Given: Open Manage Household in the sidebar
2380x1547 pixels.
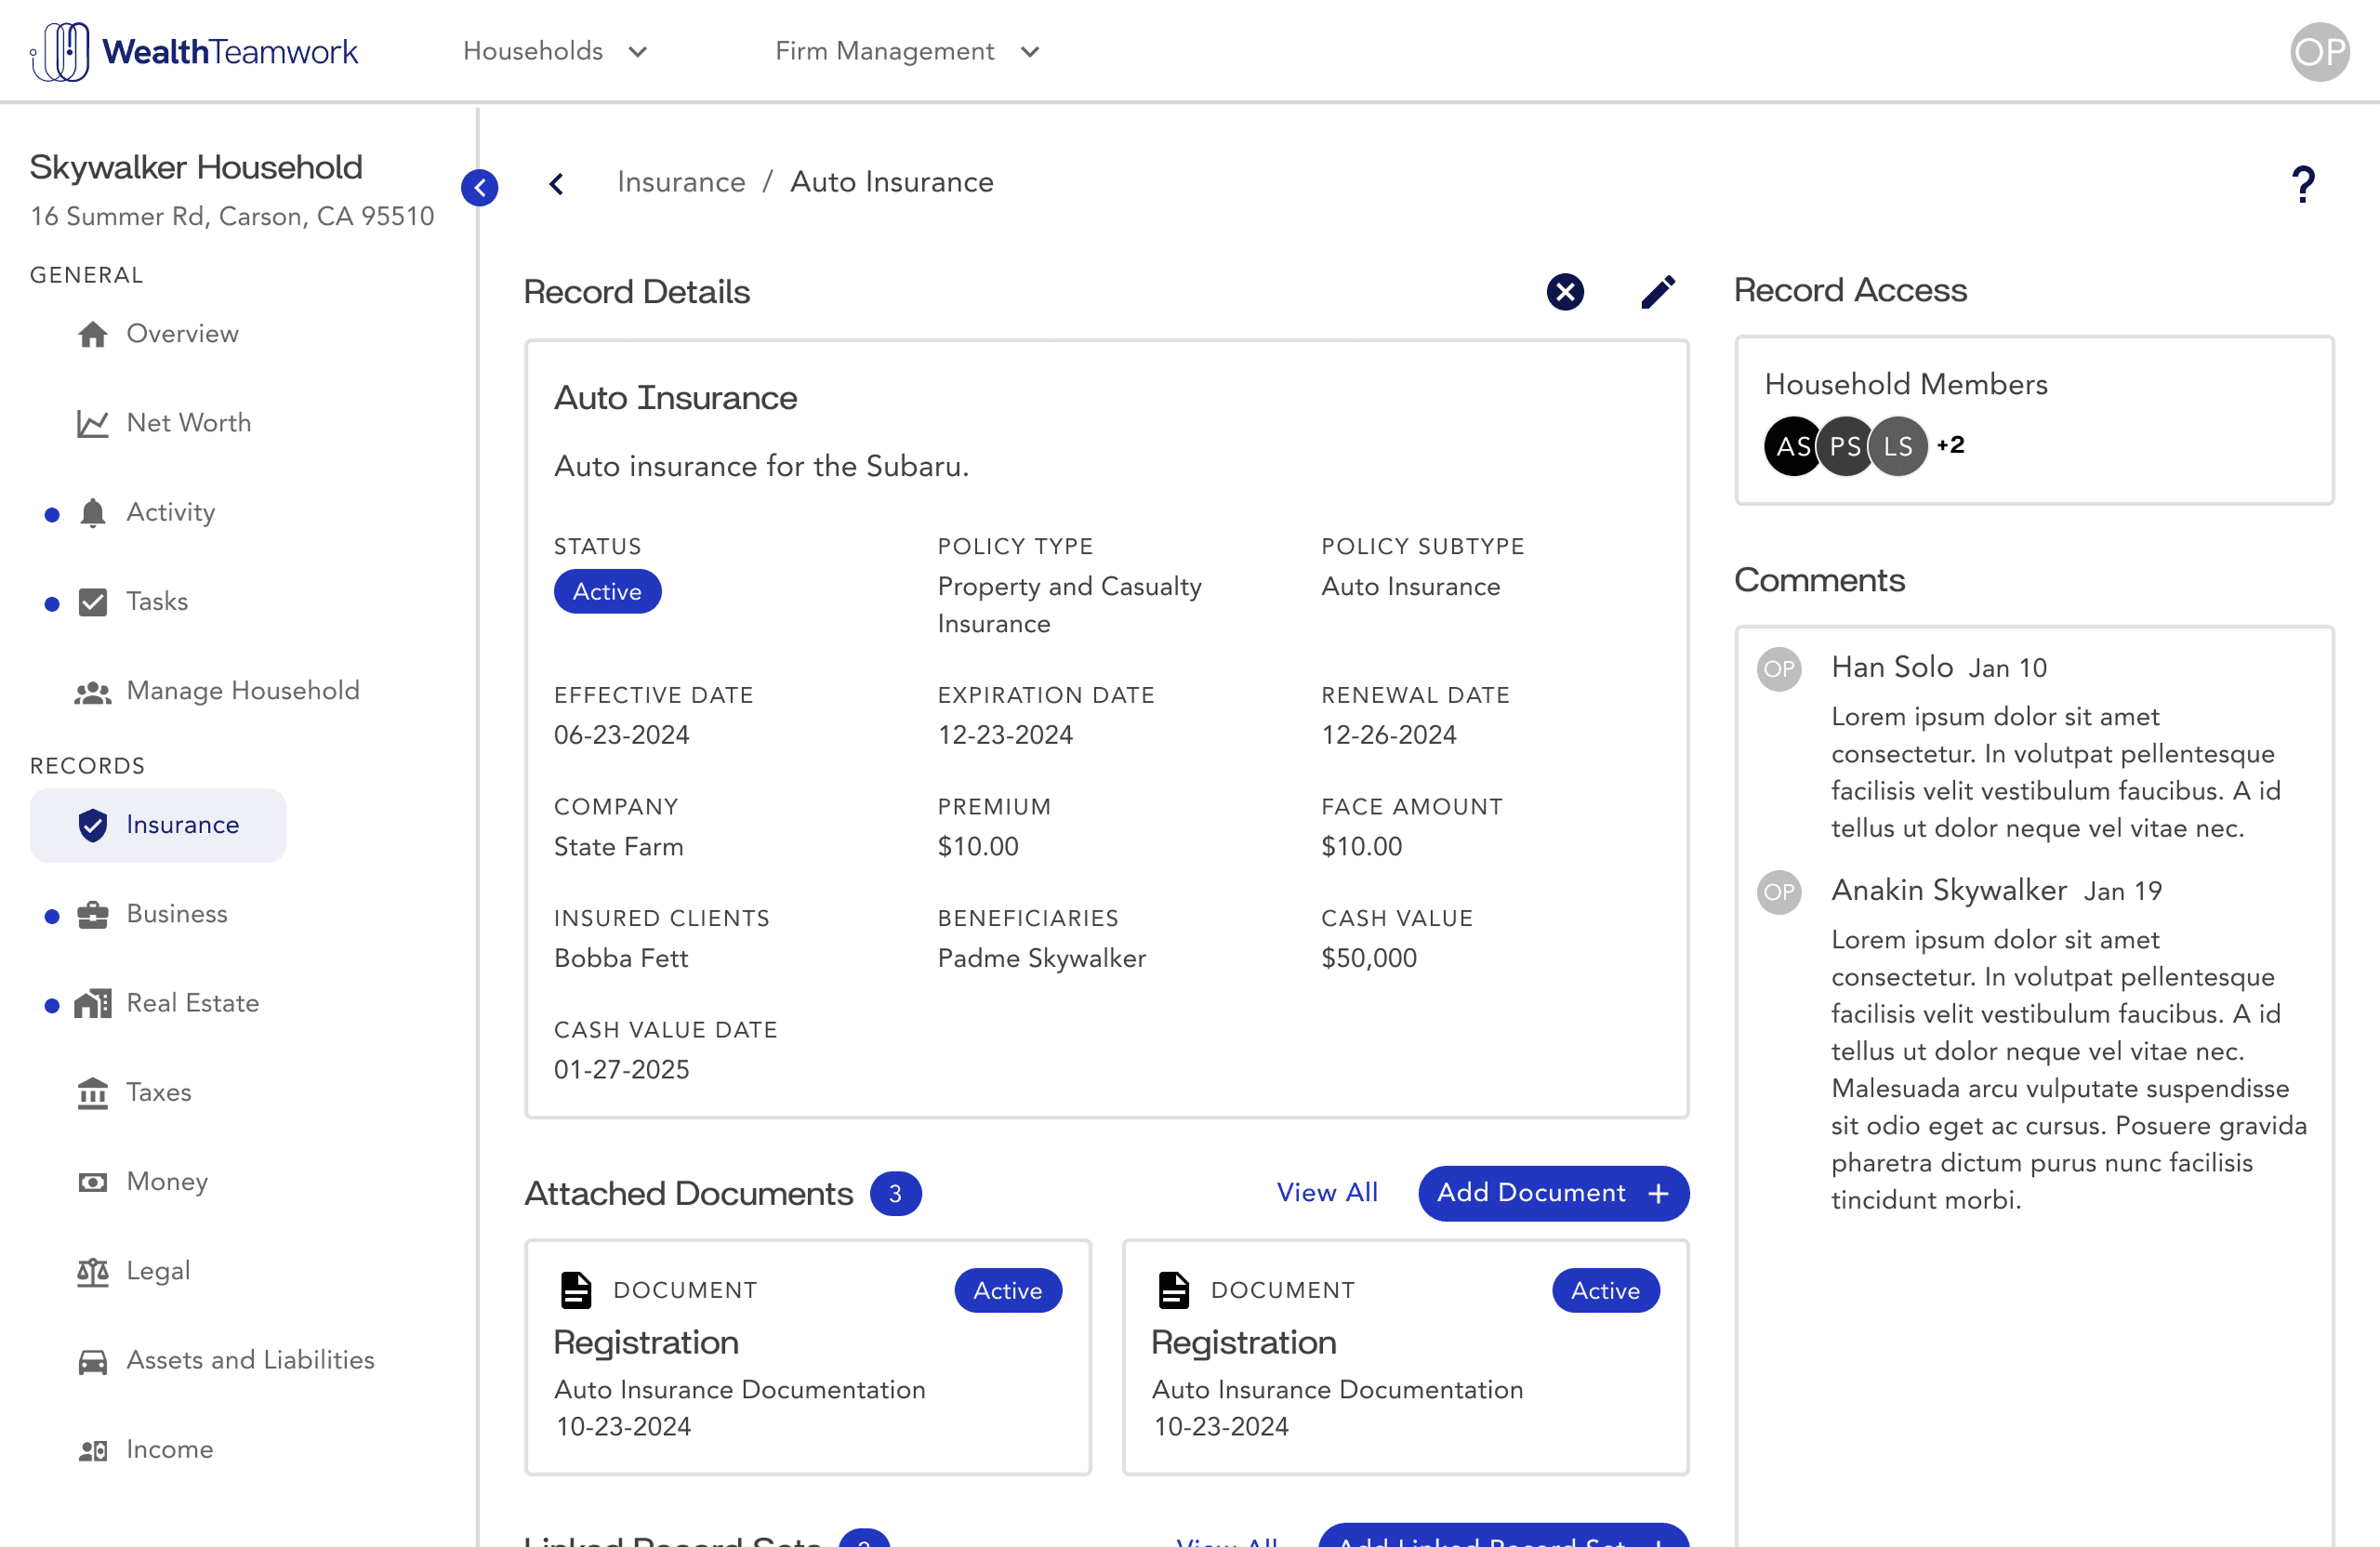Looking at the screenshot, I should pyautogui.click(x=243, y=691).
